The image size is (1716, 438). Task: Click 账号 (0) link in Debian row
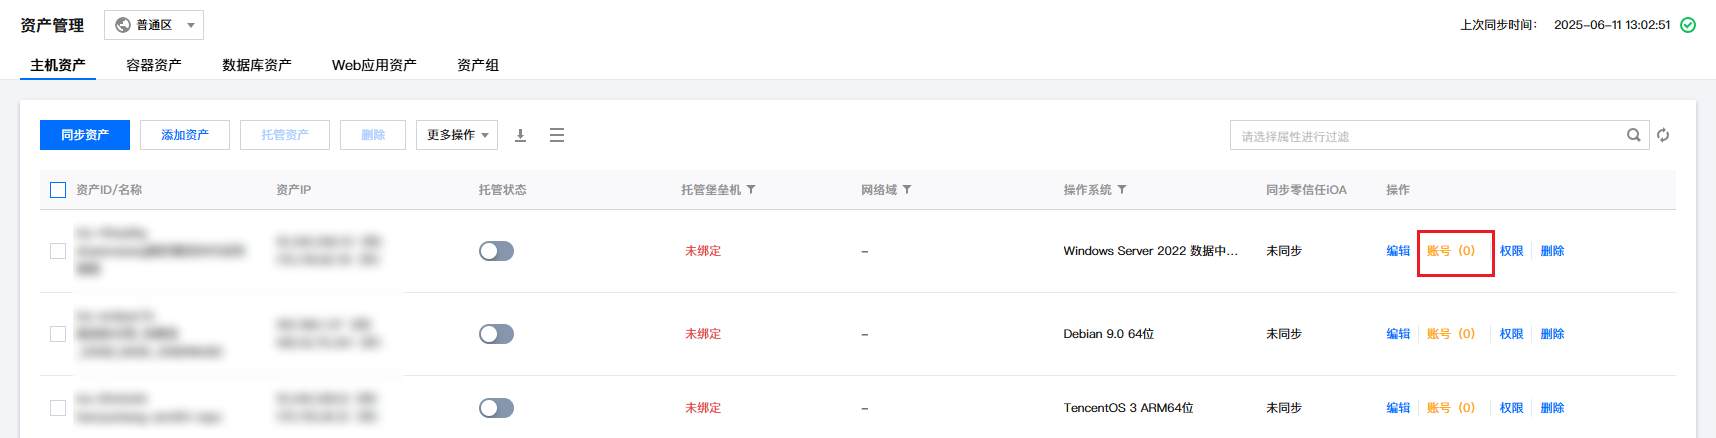point(1451,334)
